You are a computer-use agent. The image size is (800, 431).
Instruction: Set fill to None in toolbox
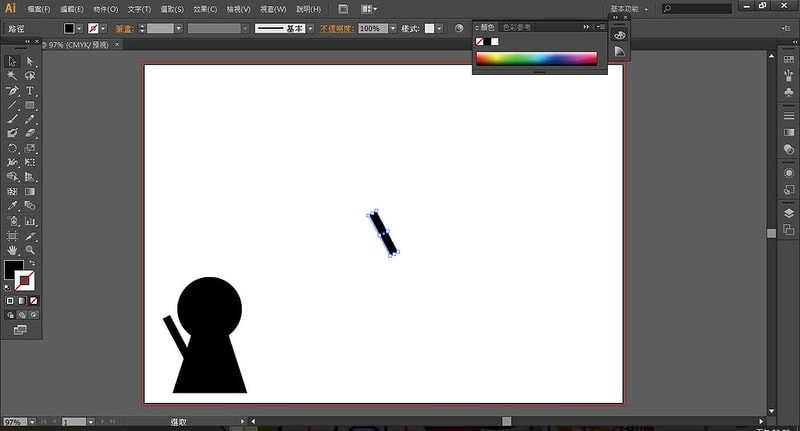tap(34, 300)
